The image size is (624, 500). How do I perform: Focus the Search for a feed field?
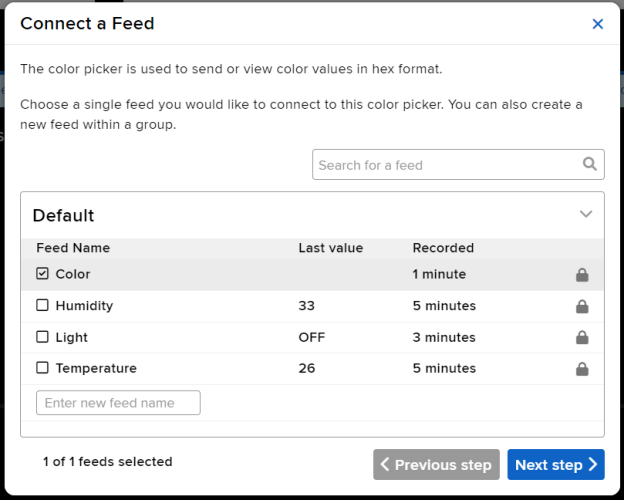pos(445,165)
